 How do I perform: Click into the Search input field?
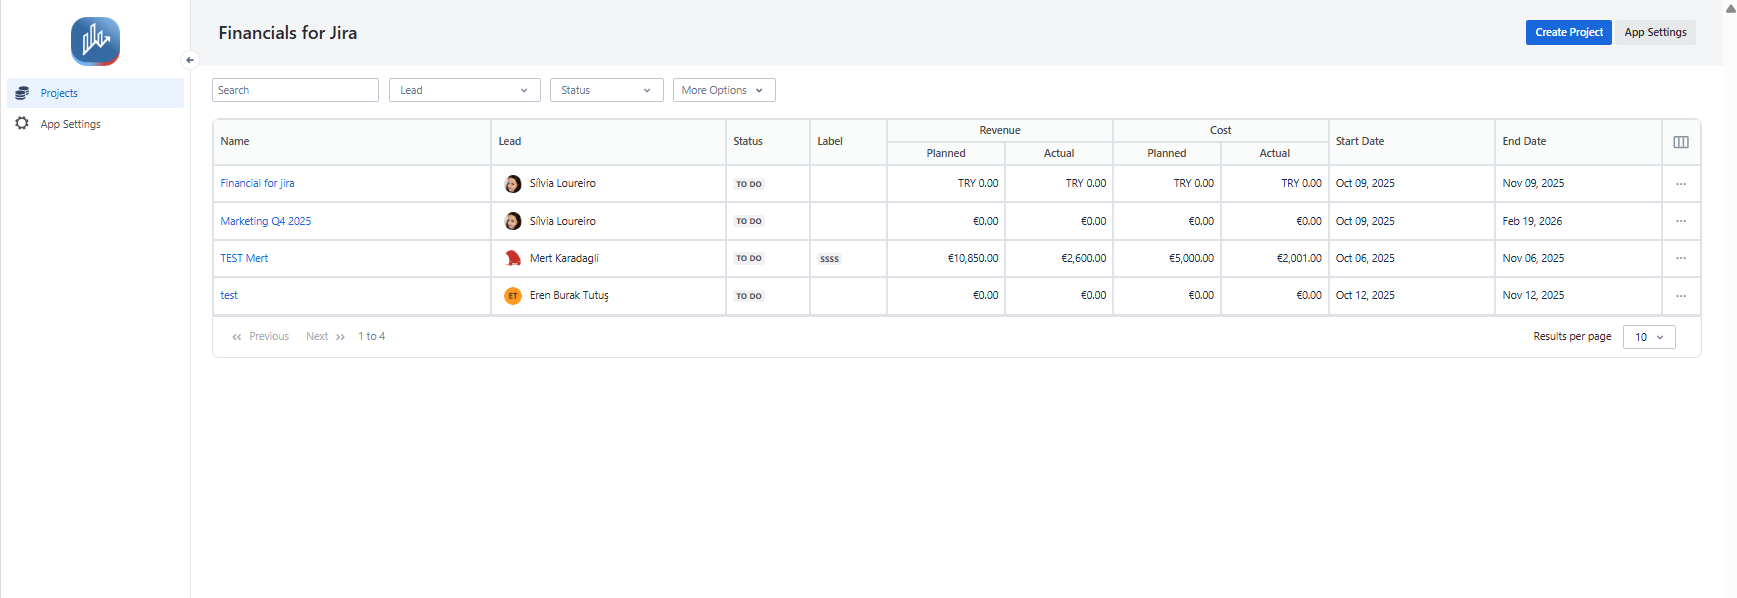295,90
